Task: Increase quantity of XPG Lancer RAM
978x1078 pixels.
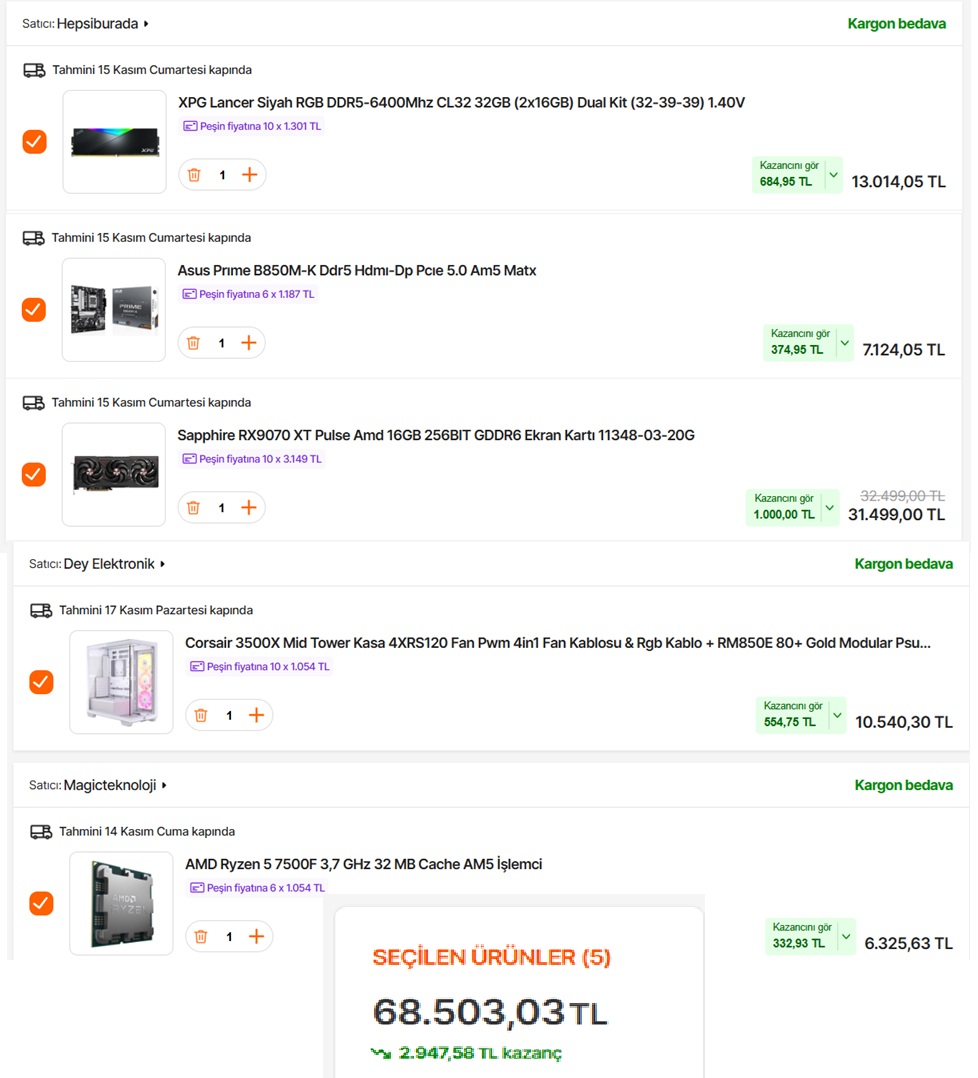Action: click(250, 175)
